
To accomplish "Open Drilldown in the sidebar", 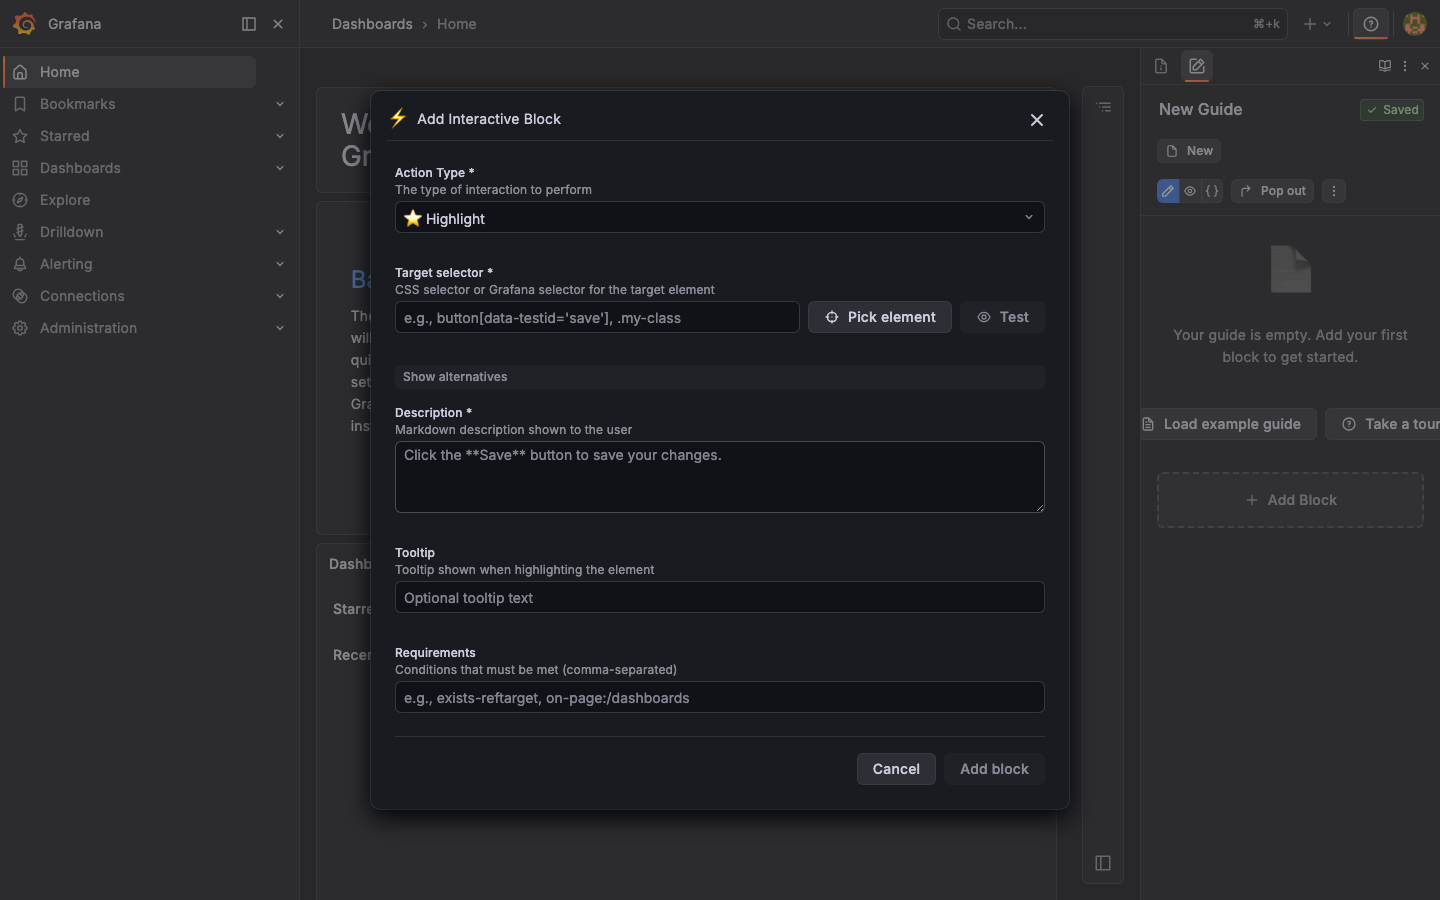I will (x=71, y=232).
